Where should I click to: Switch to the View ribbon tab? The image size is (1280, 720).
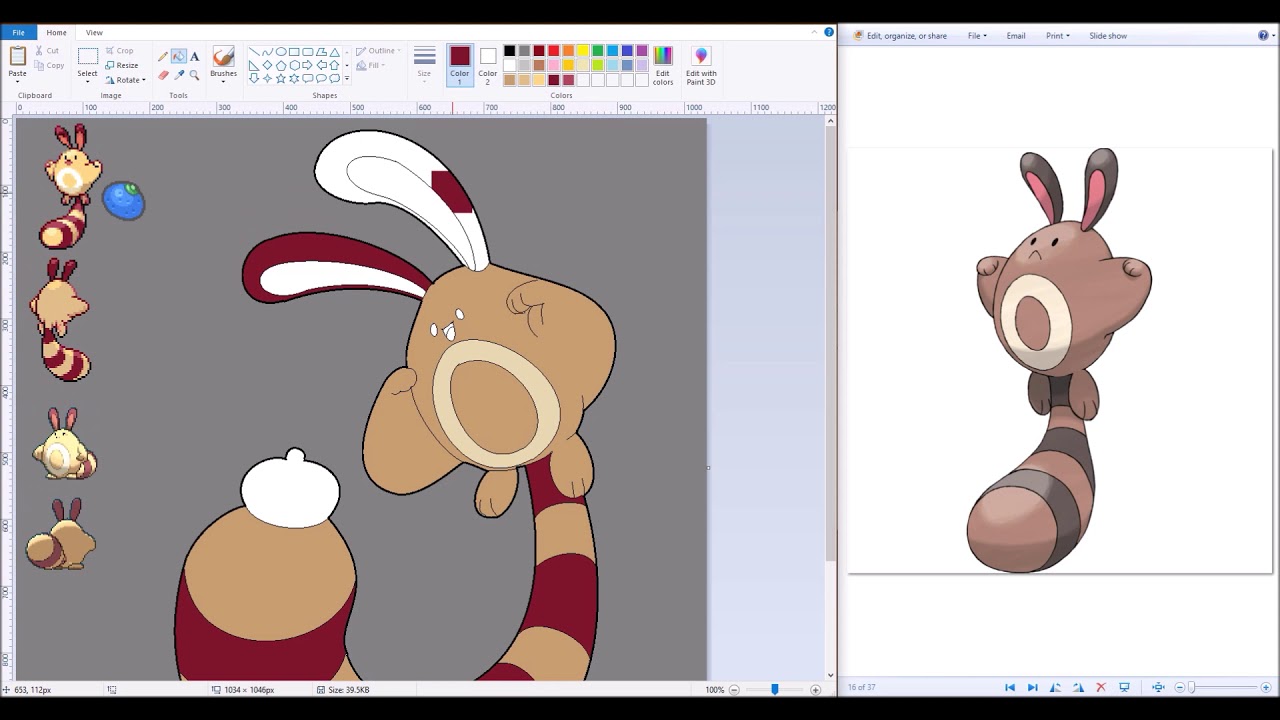(94, 32)
